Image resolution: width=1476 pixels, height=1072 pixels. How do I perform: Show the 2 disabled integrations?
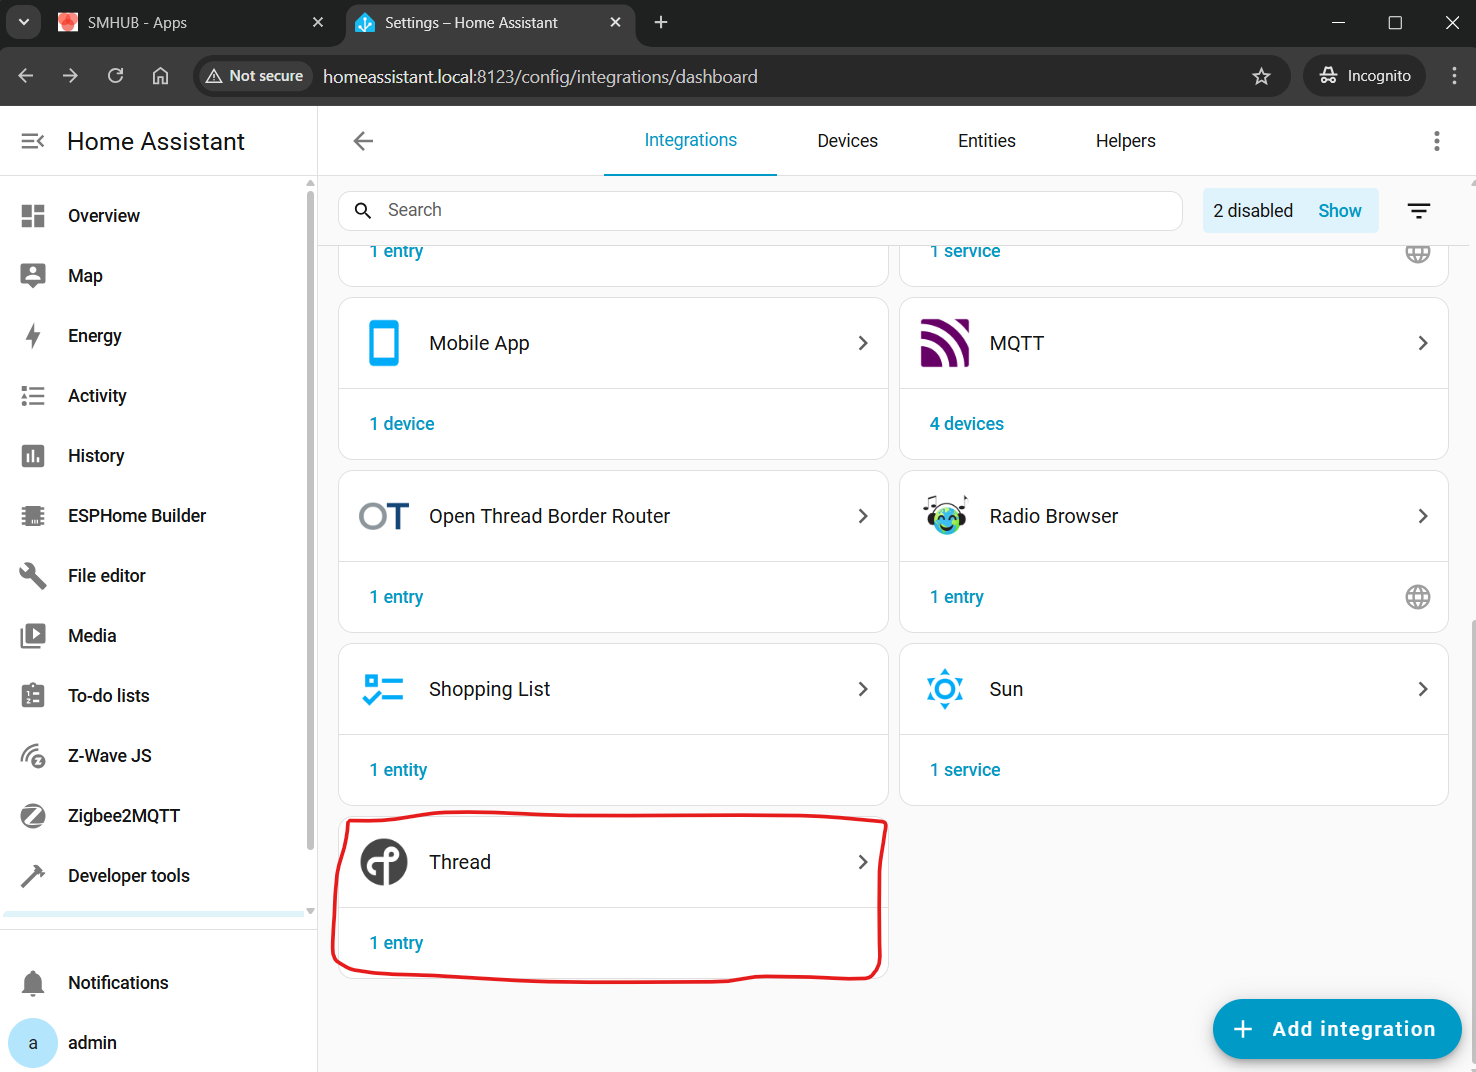point(1339,211)
